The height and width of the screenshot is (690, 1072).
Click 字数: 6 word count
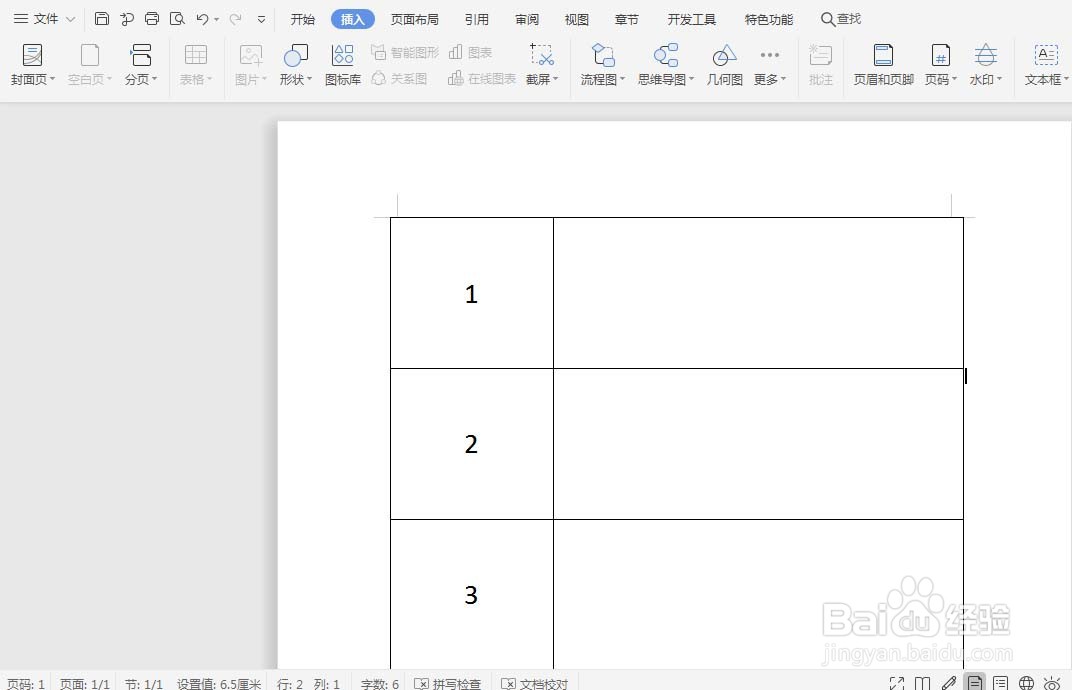379,683
